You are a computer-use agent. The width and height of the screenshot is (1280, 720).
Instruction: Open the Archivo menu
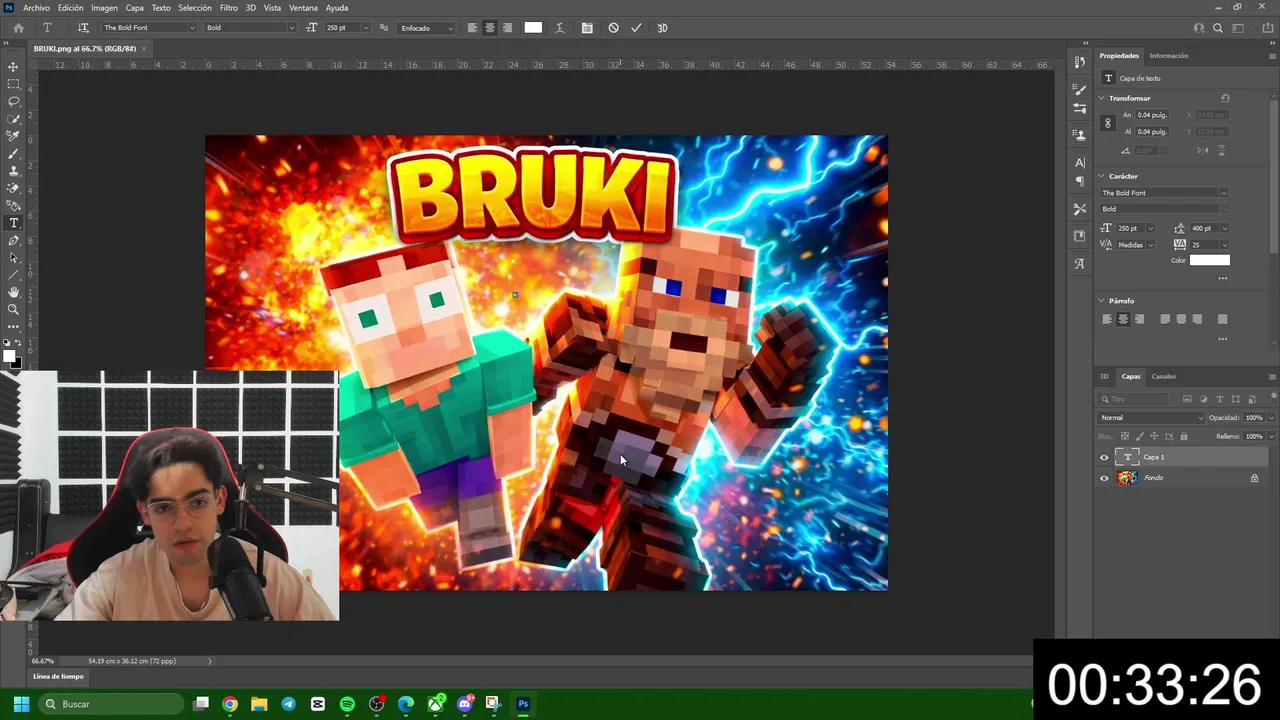click(36, 8)
